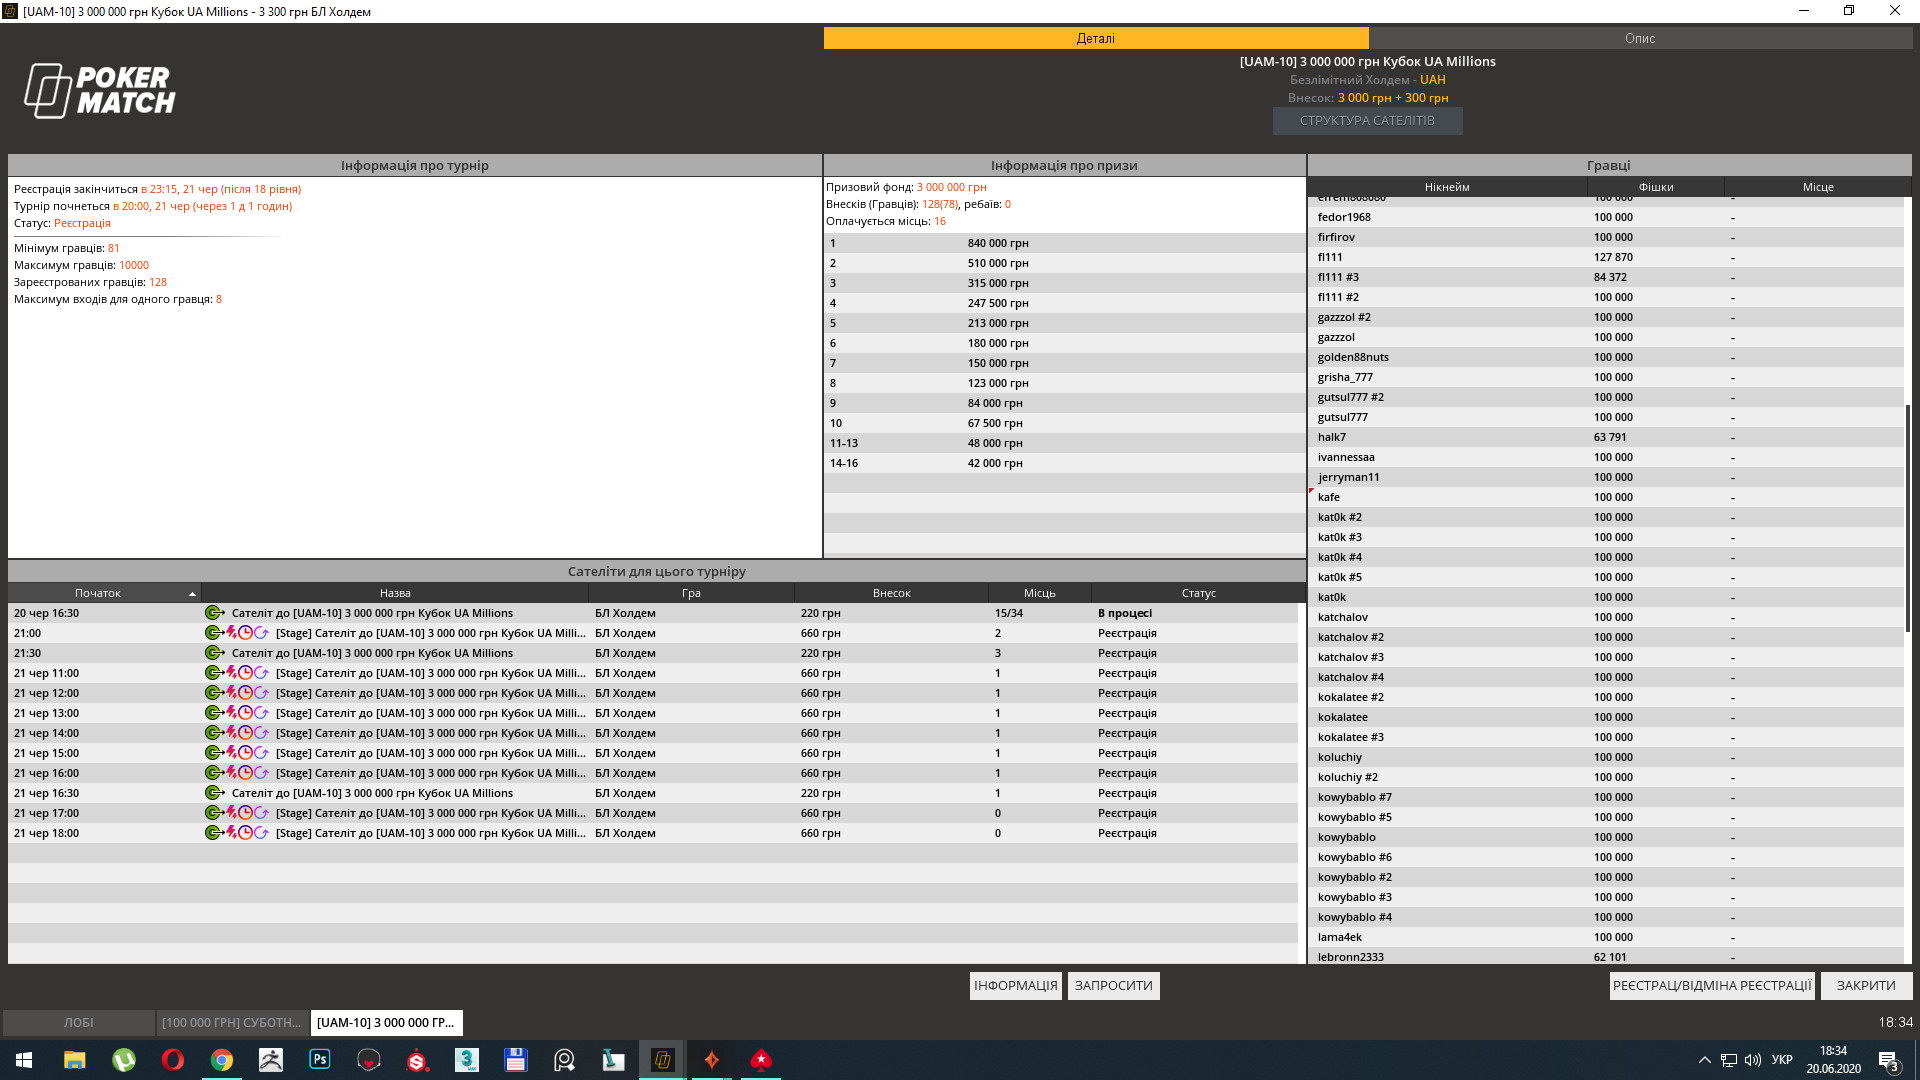Screen dimensions: 1920x1080
Task: Click clock icon in 21 чер 14:00 row
Action: [245, 733]
